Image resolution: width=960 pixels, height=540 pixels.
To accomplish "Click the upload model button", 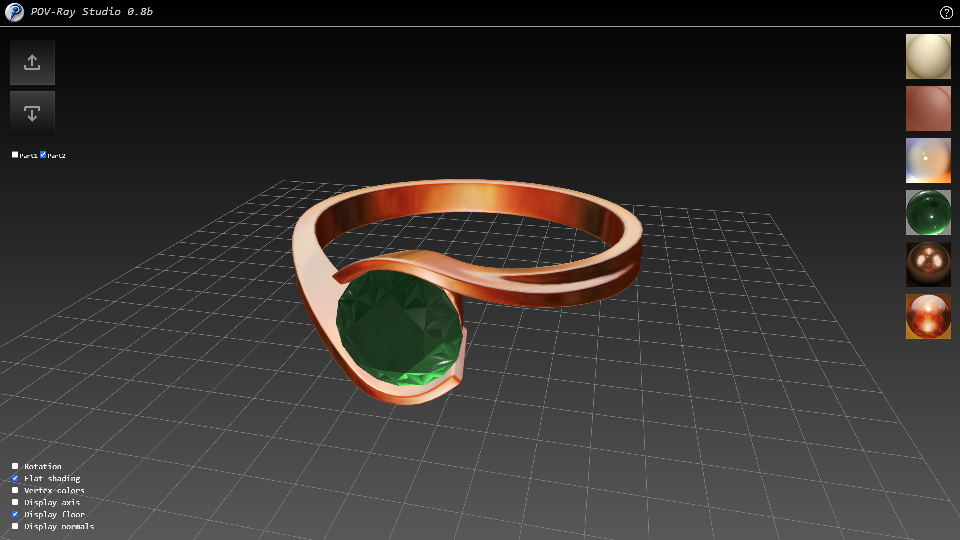I will [x=32, y=62].
